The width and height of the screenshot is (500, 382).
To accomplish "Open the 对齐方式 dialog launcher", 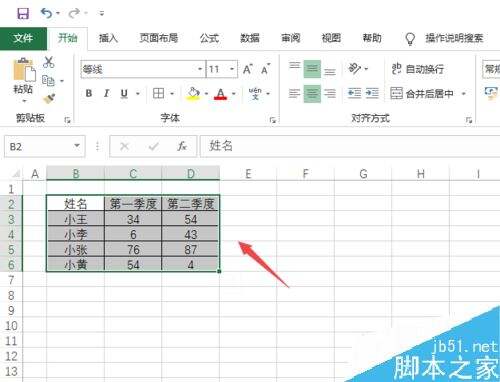I will pyautogui.click(x=469, y=120).
